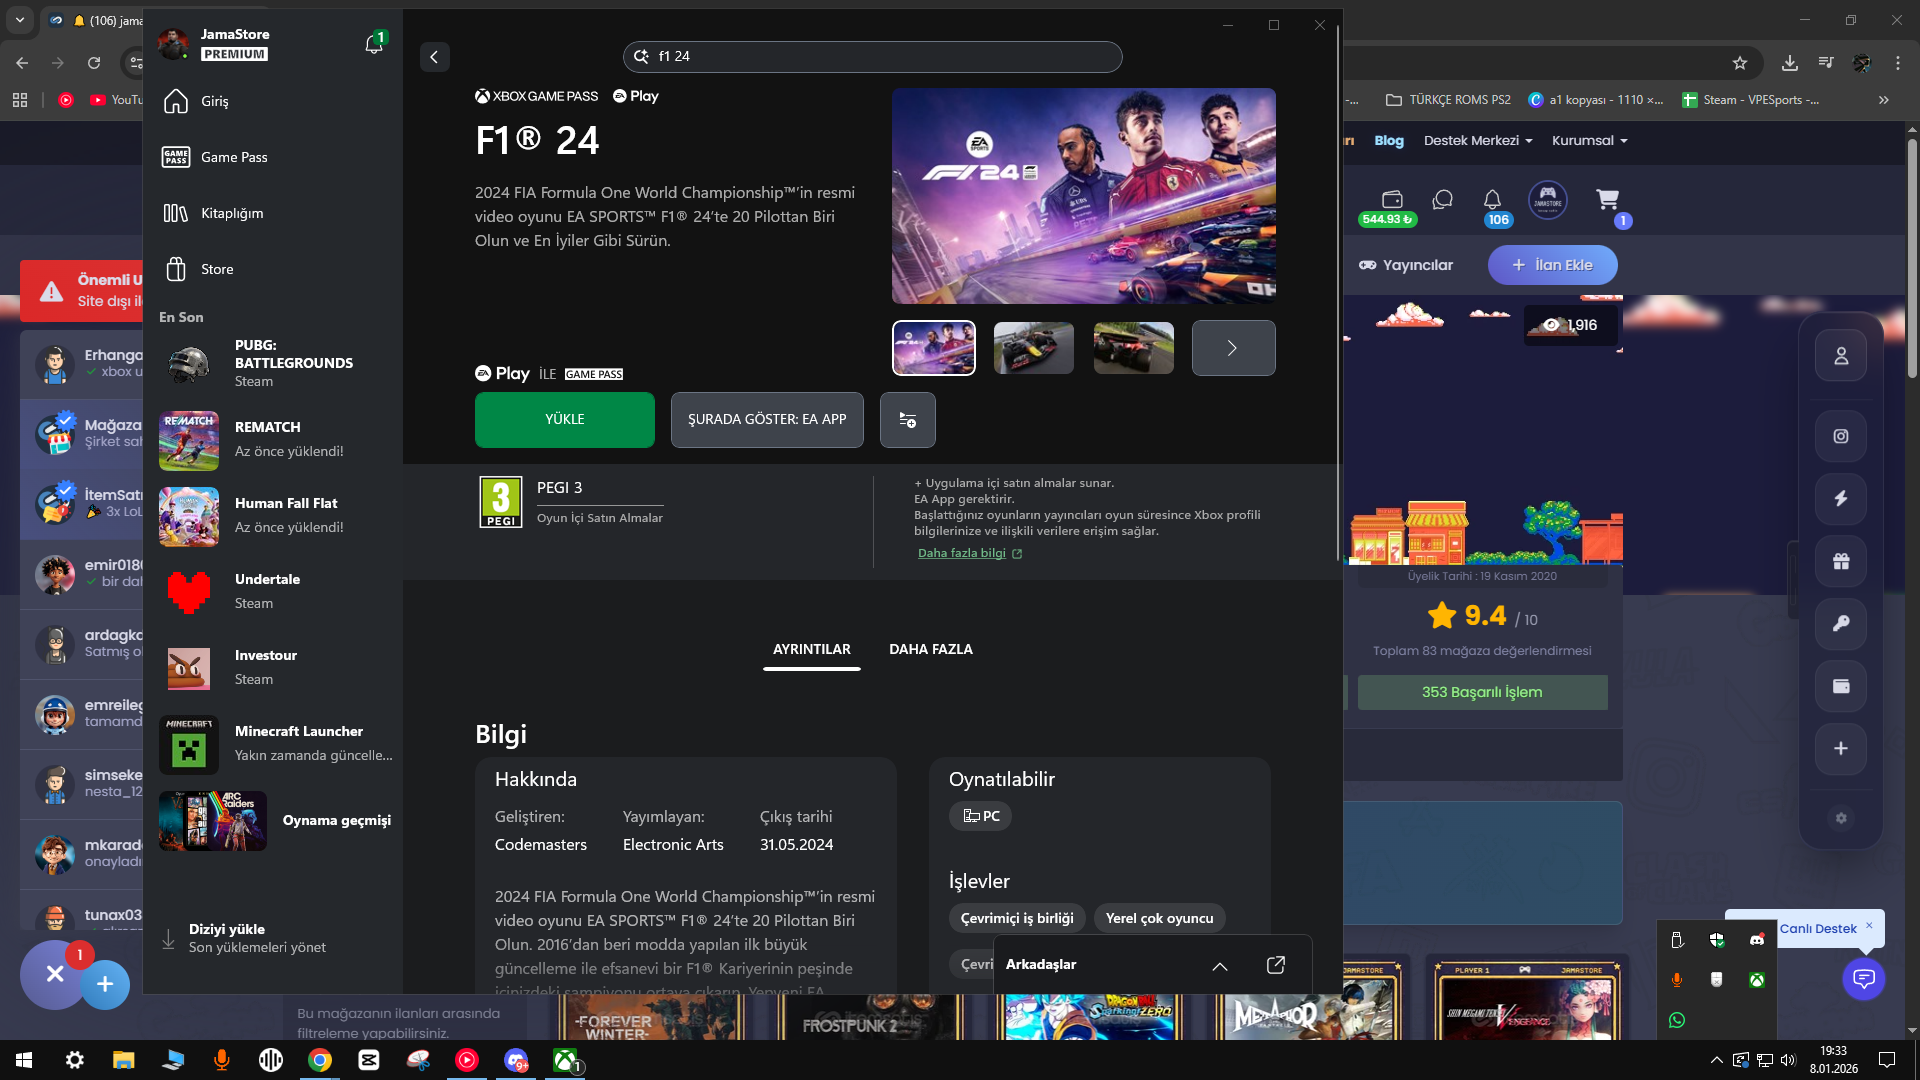Open the website chat messages icon
This screenshot has height=1080, width=1920.
[x=1442, y=200]
